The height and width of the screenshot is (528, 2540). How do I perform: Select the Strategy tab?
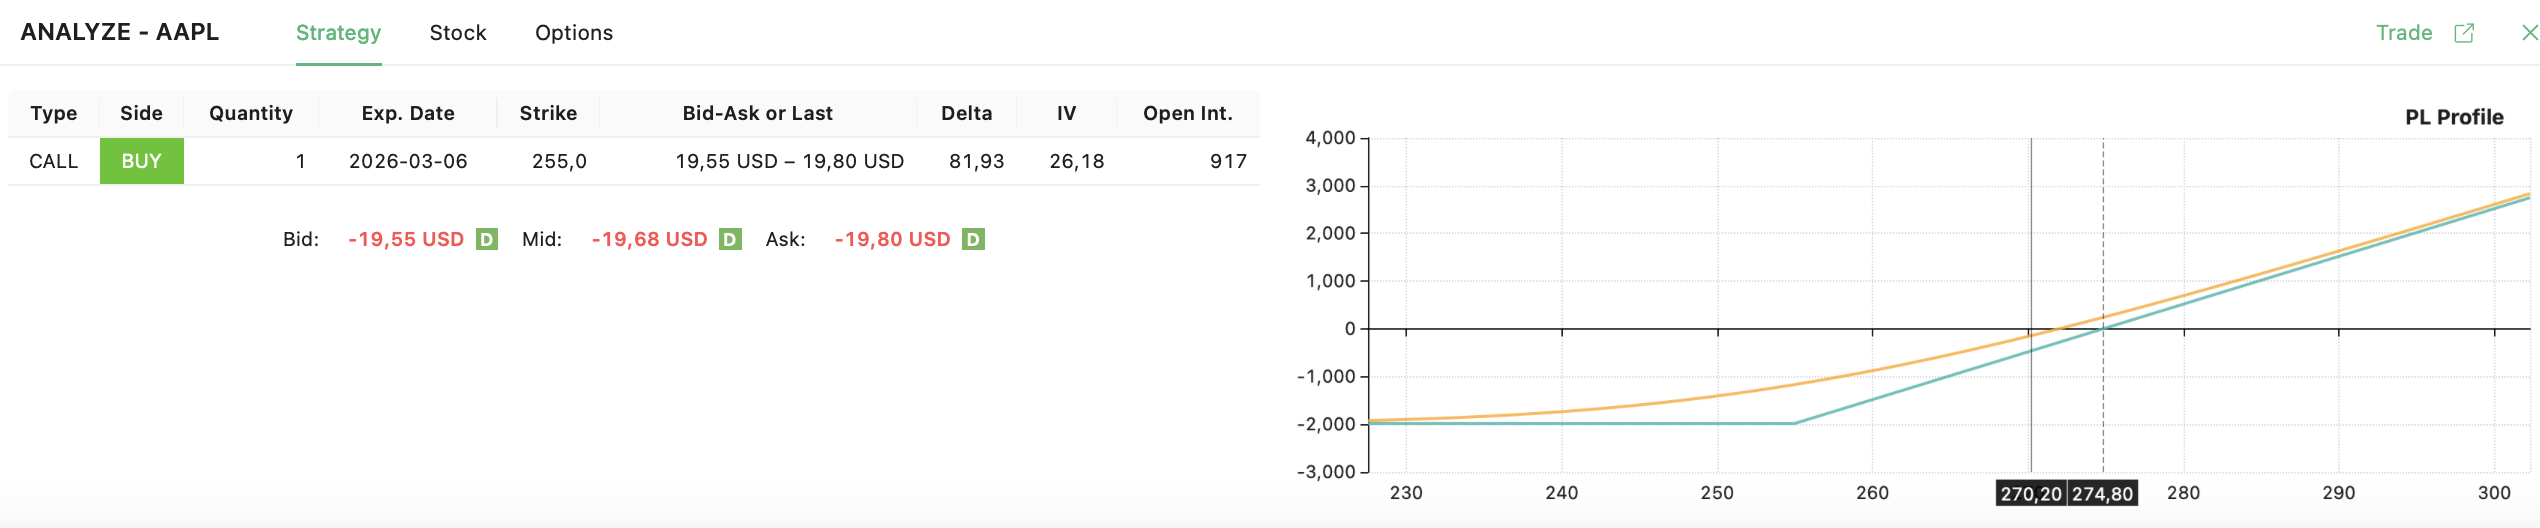click(x=338, y=33)
